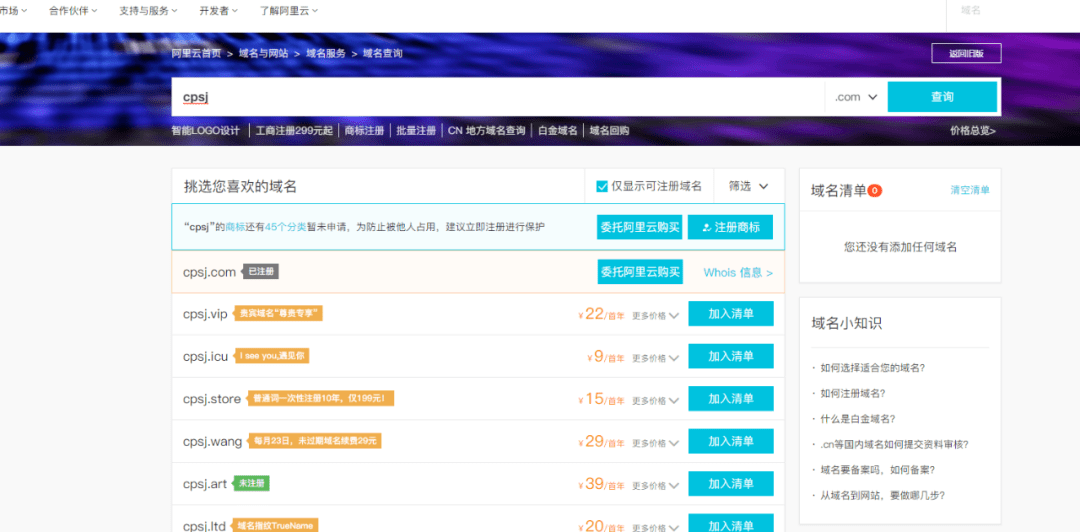Open the .com suffix dropdown
Image resolution: width=1080 pixels, height=532 pixels.
point(855,97)
